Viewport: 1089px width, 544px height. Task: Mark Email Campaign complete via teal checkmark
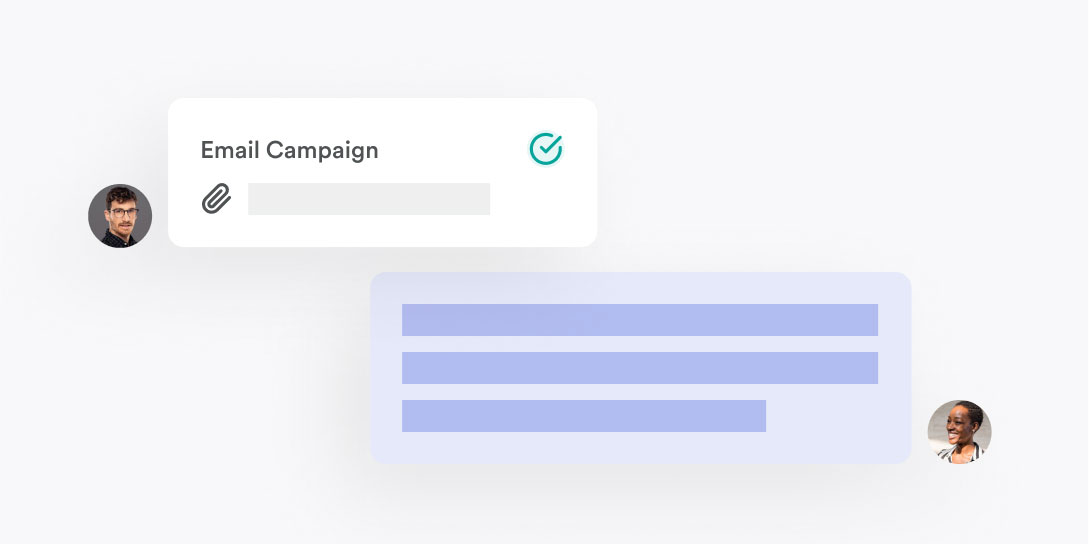point(546,149)
